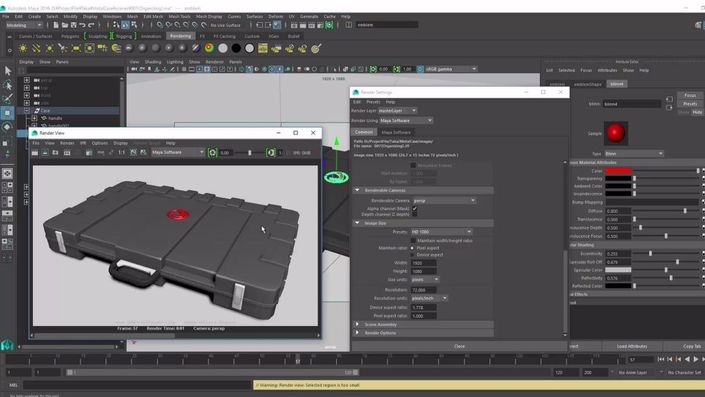The height and width of the screenshot is (397, 705).
Task: Click Redo Previous Render in Render View
Action: click(x=35, y=153)
